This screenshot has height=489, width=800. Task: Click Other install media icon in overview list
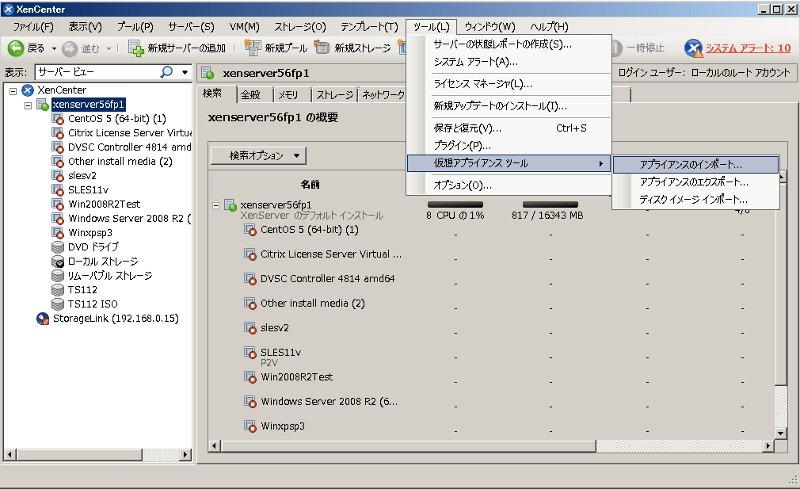pyautogui.click(x=250, y=303)
